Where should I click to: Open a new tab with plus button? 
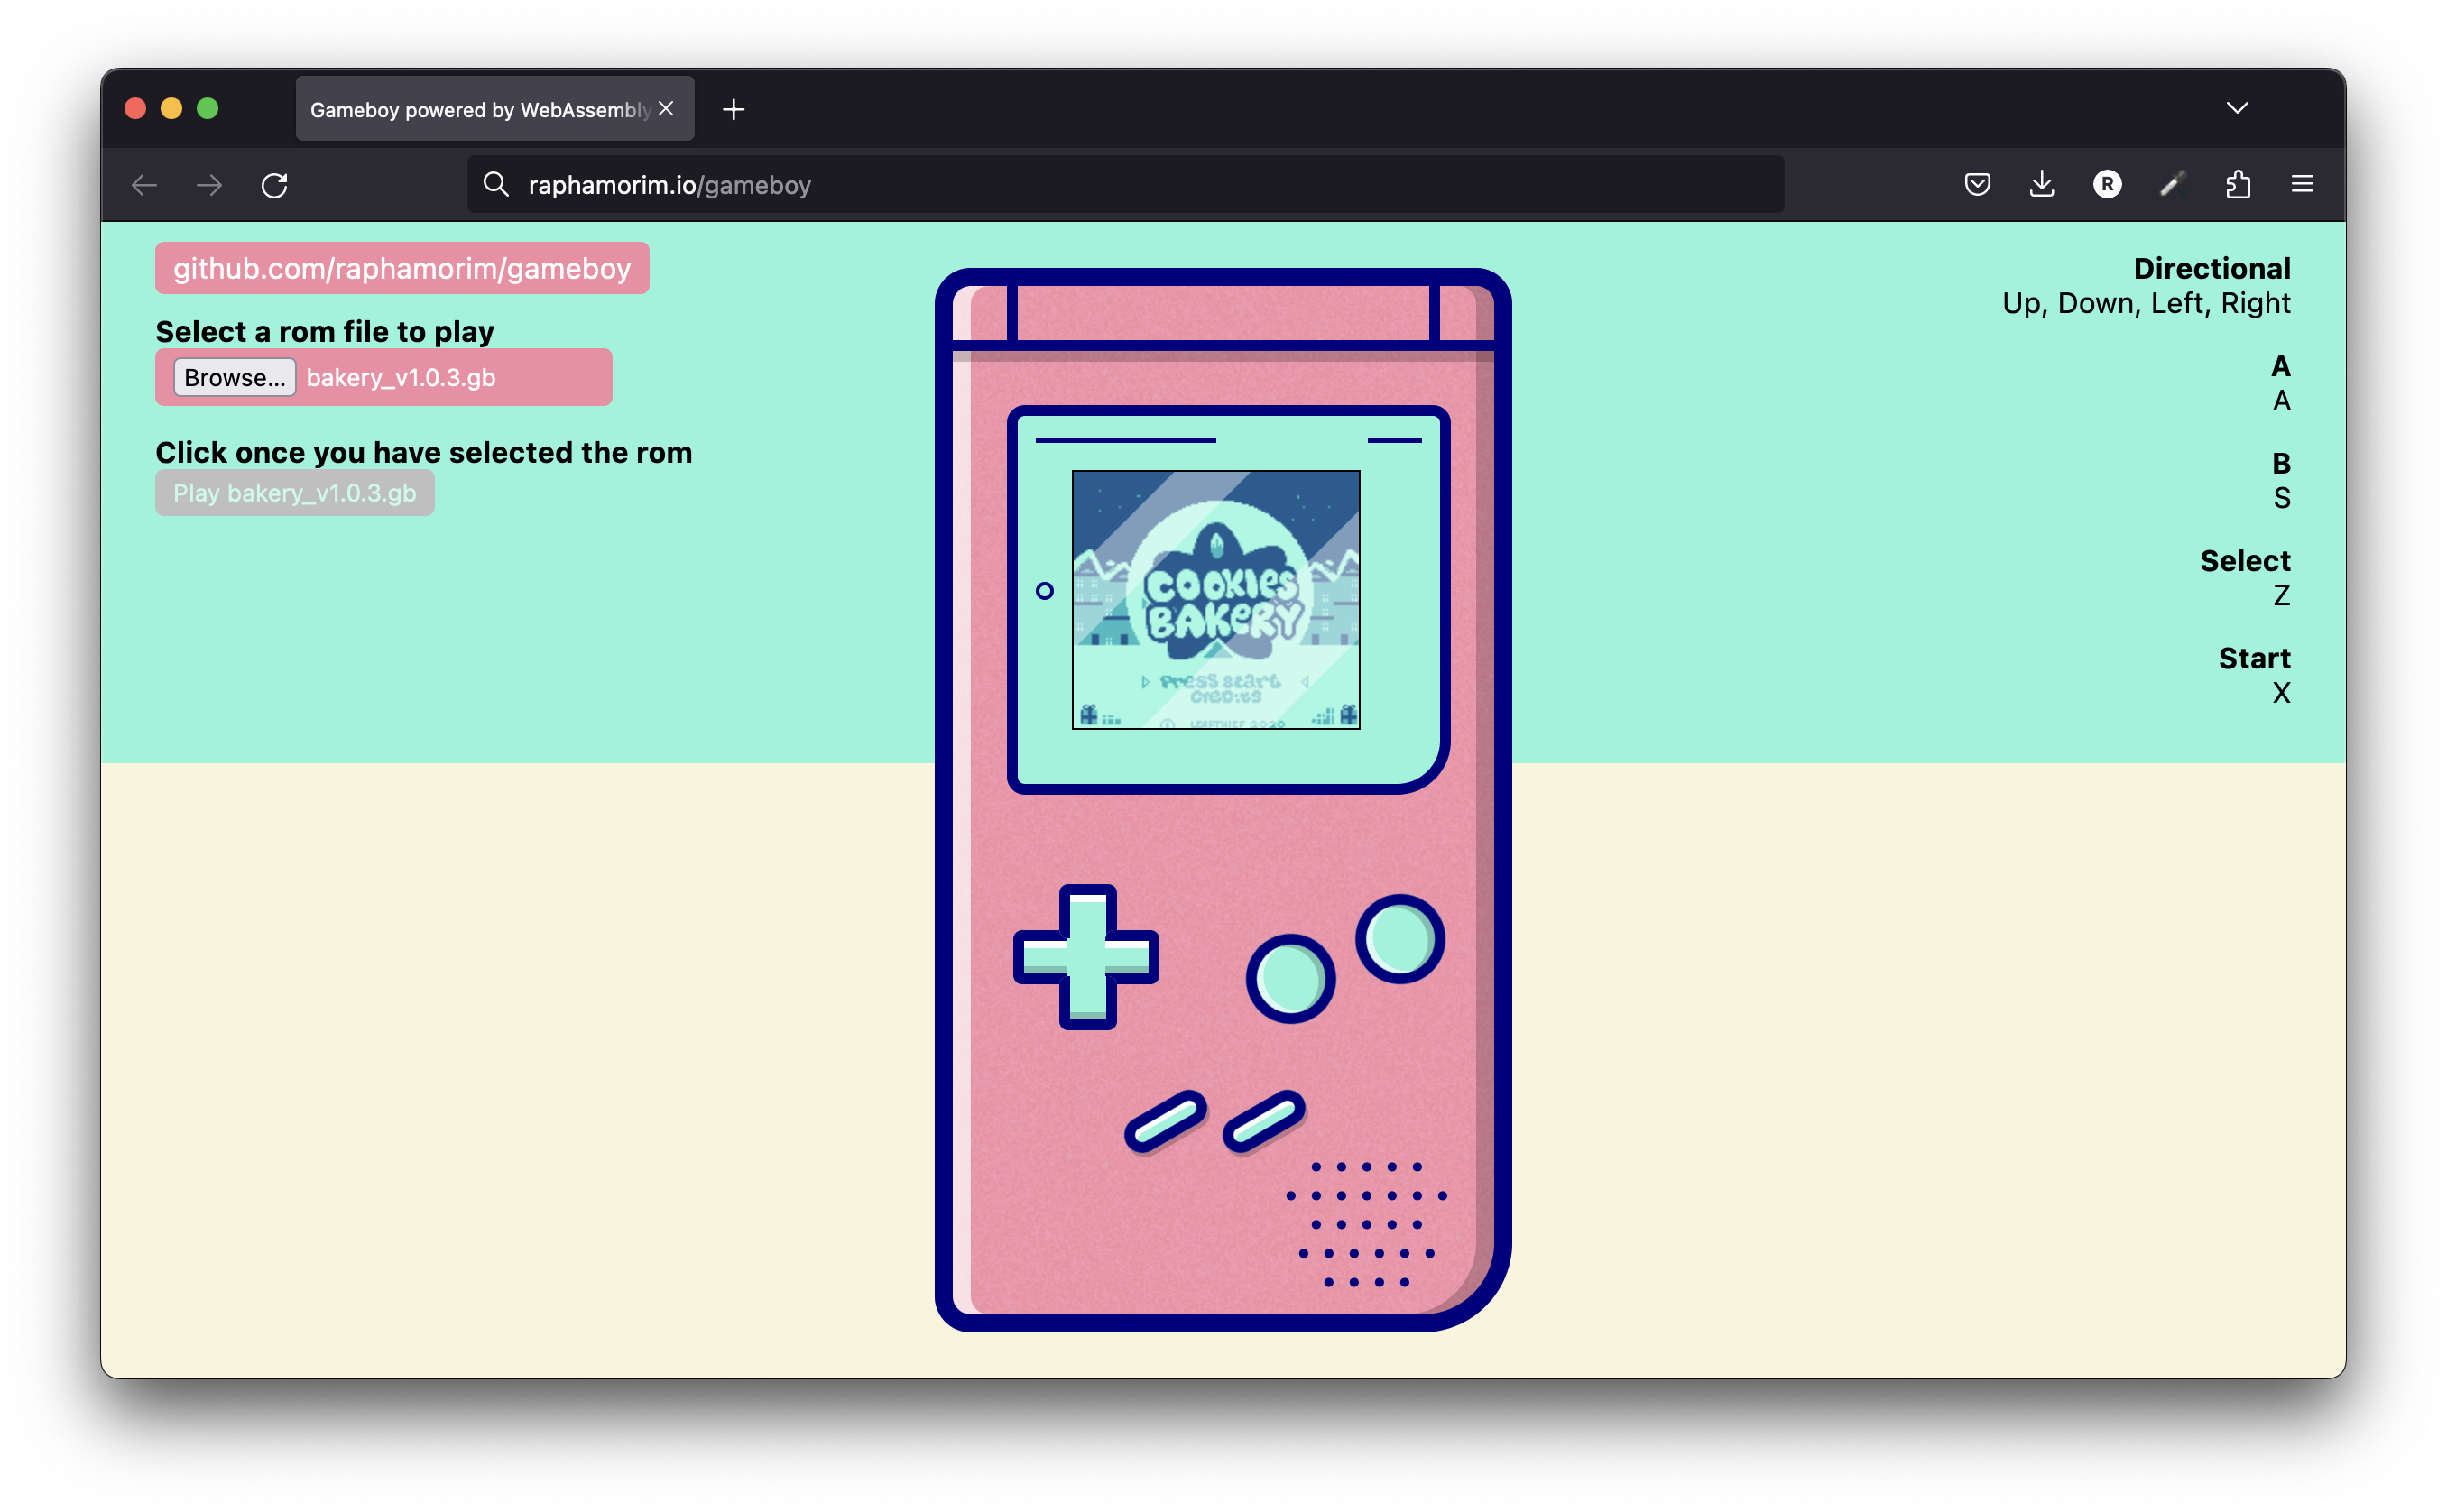pyautogui.click(x=733, y=109)
